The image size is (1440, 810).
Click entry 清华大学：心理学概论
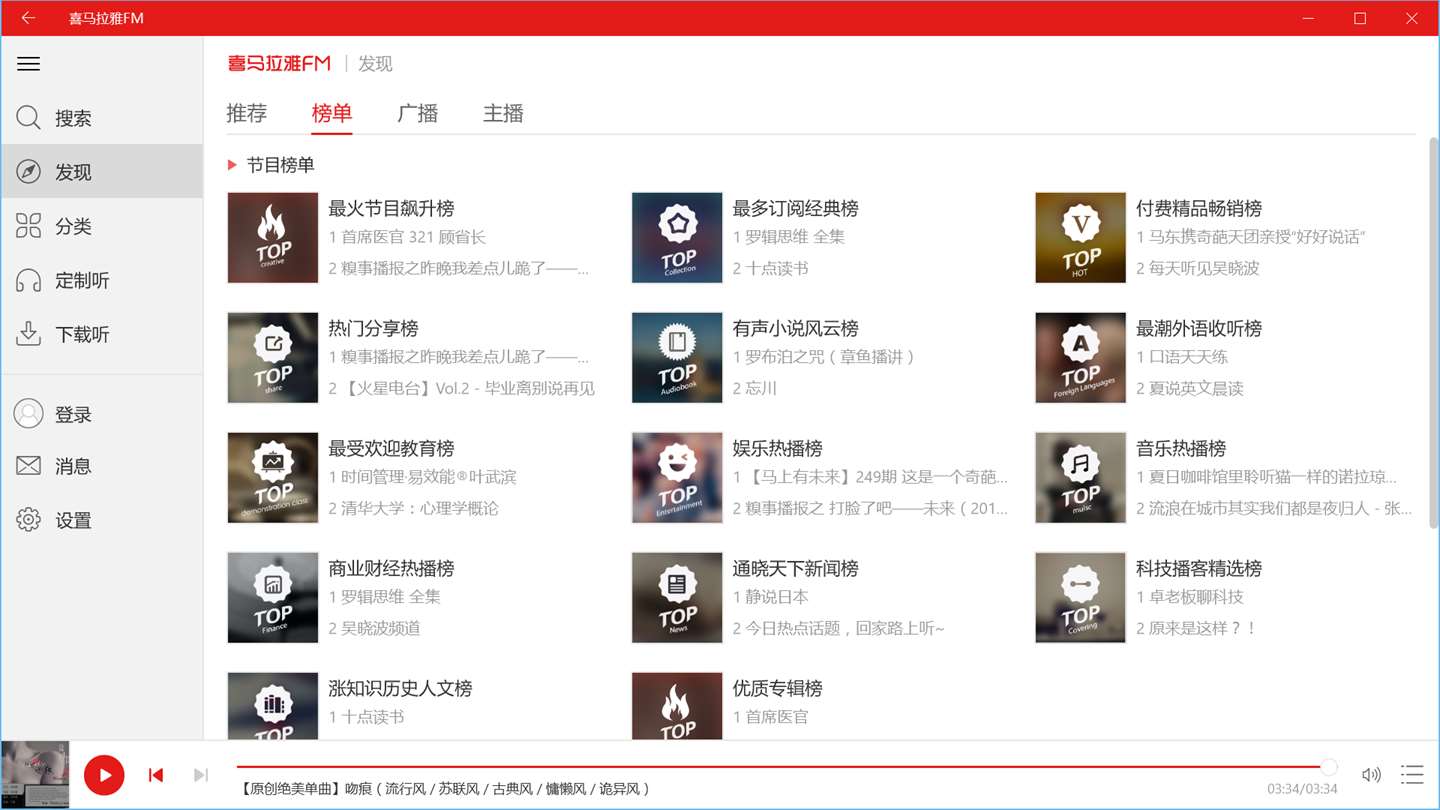pos(413,508)
